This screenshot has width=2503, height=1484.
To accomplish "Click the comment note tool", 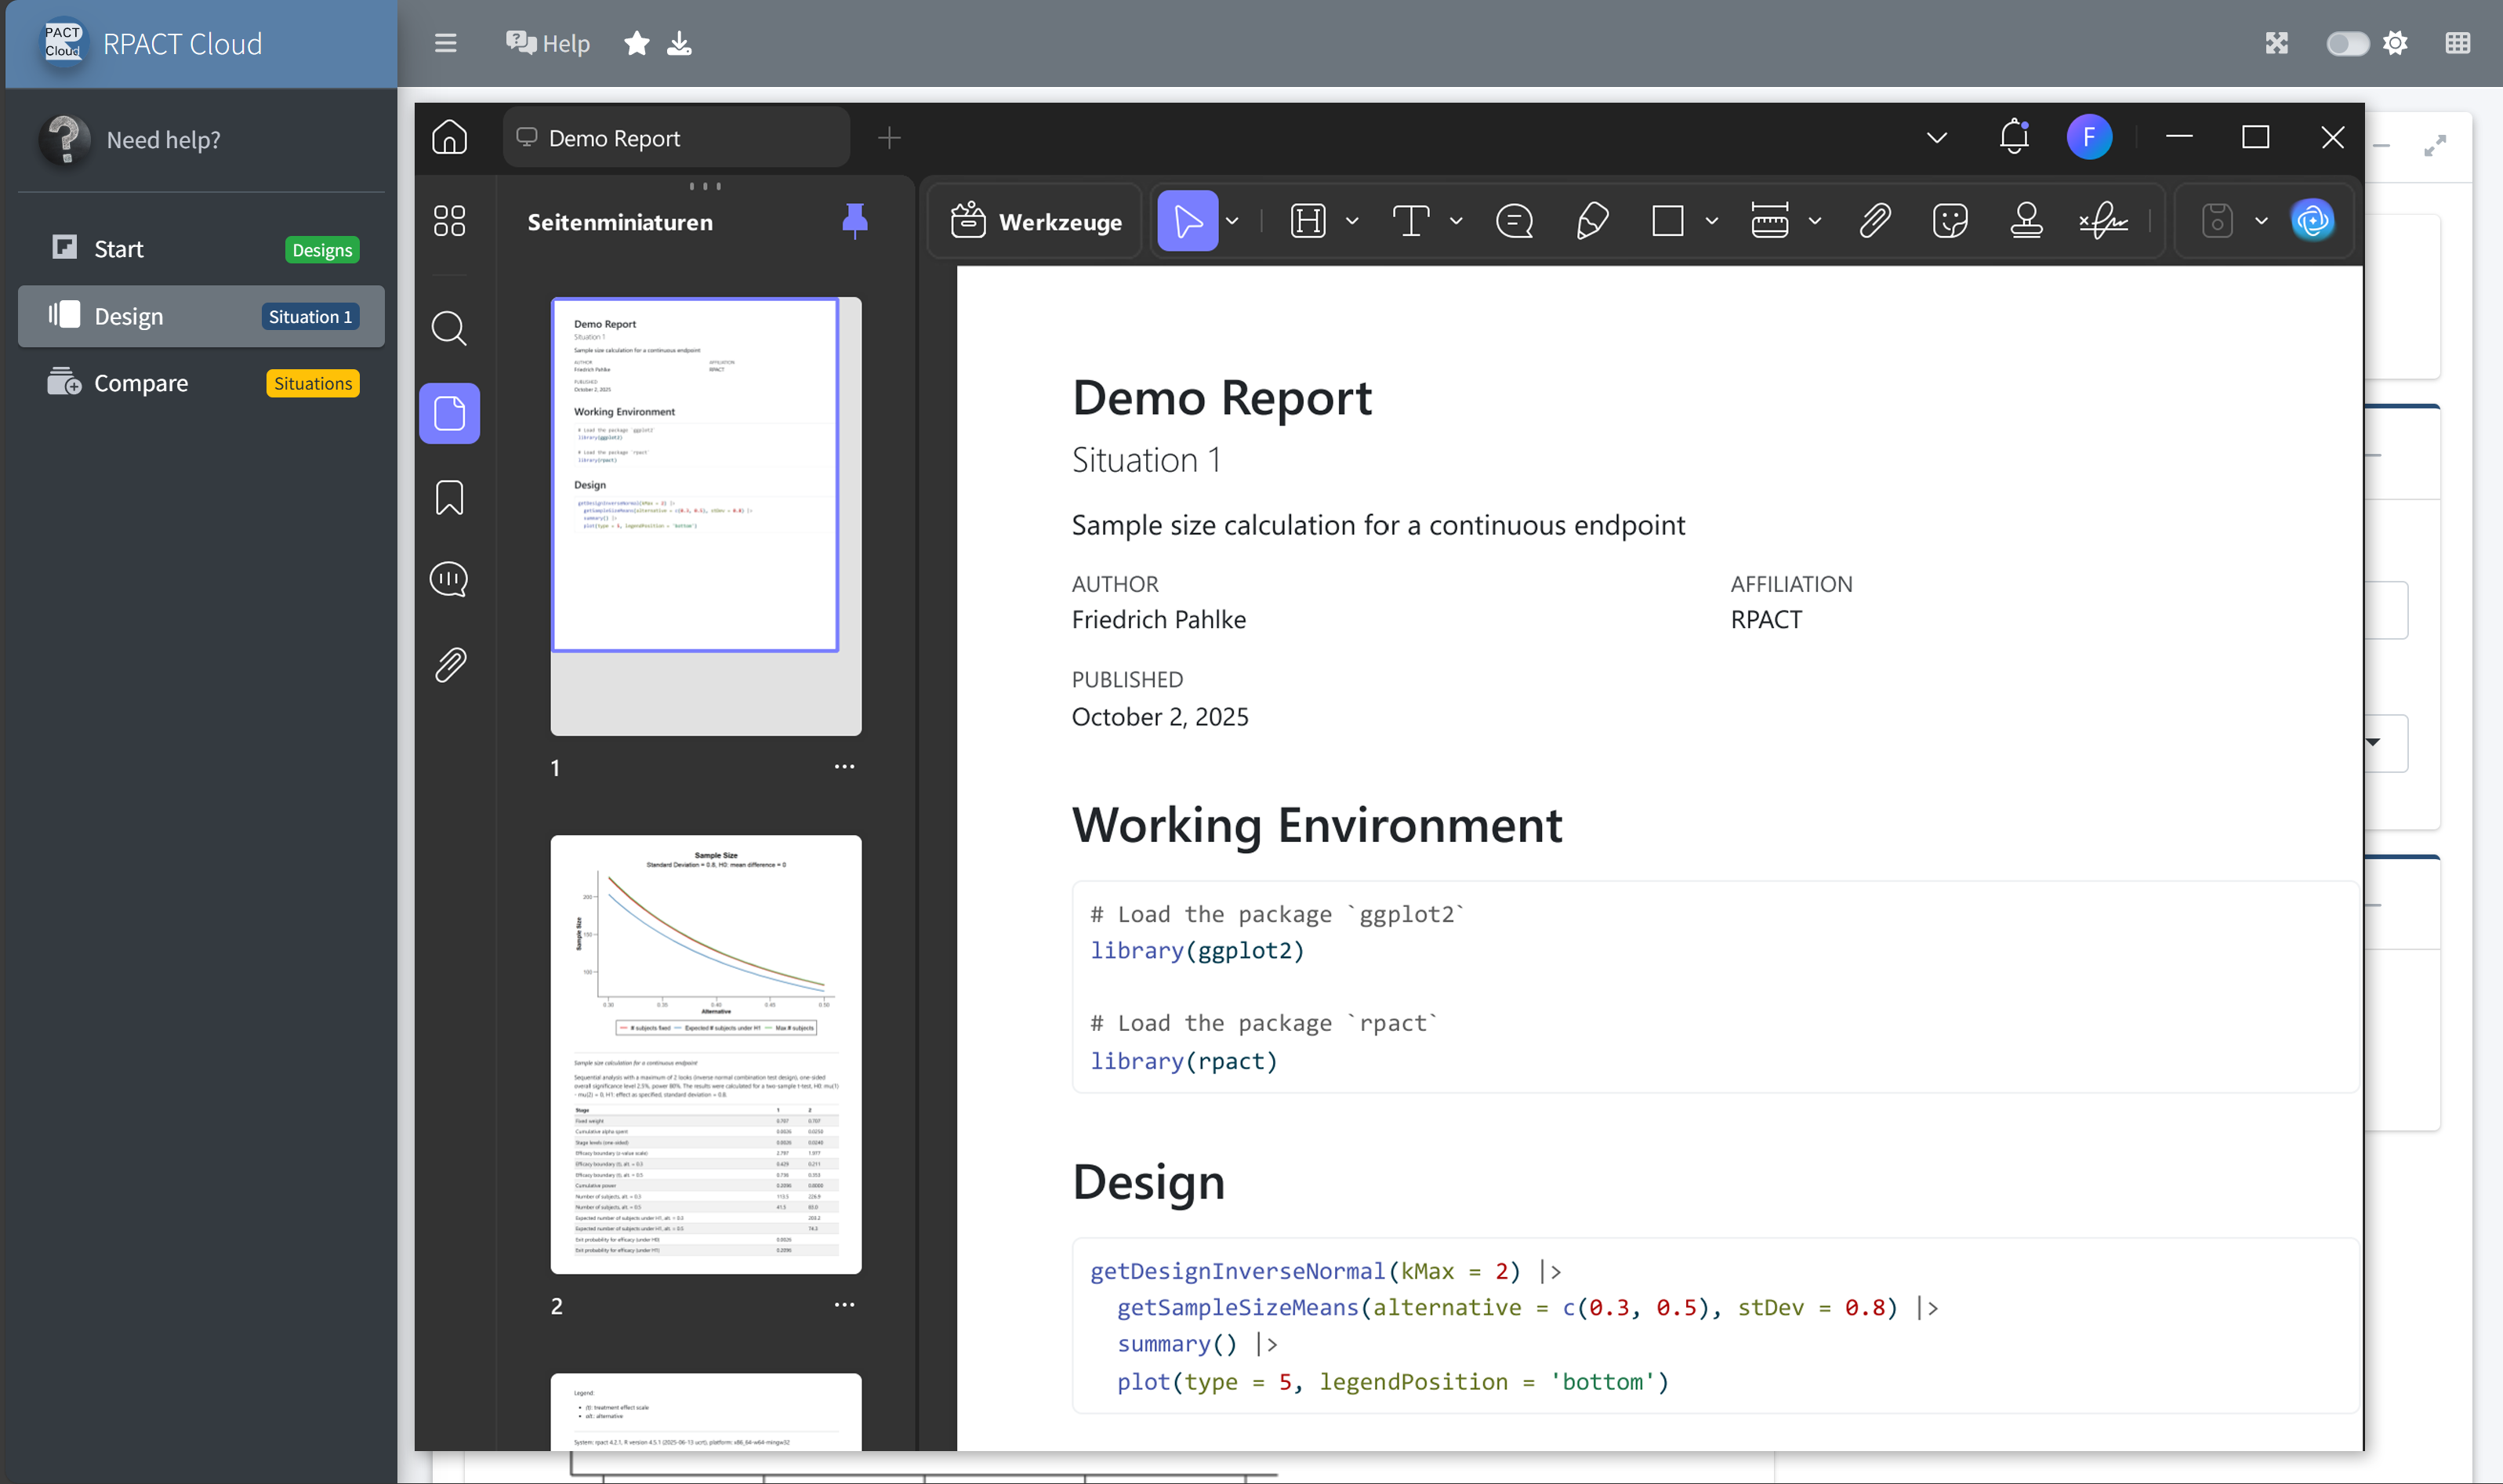I will [1514, 220].
